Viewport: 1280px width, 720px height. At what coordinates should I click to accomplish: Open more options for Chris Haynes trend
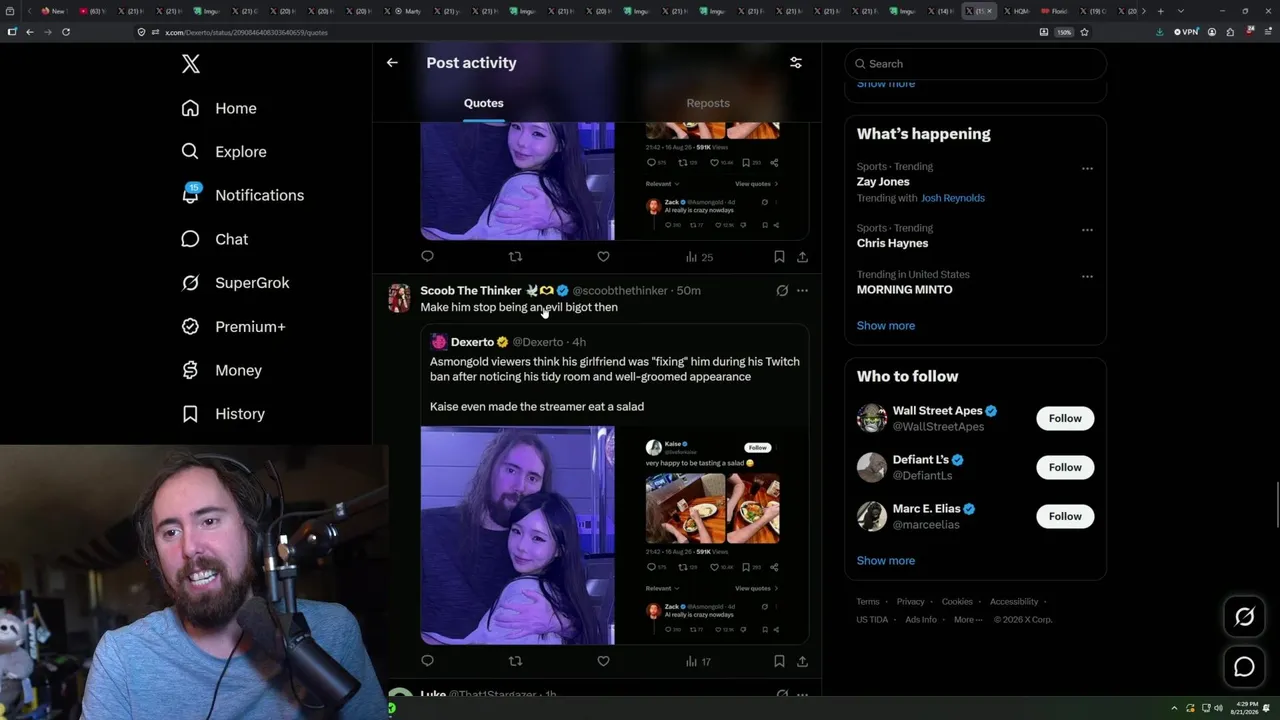click(x=1087, y=230)
